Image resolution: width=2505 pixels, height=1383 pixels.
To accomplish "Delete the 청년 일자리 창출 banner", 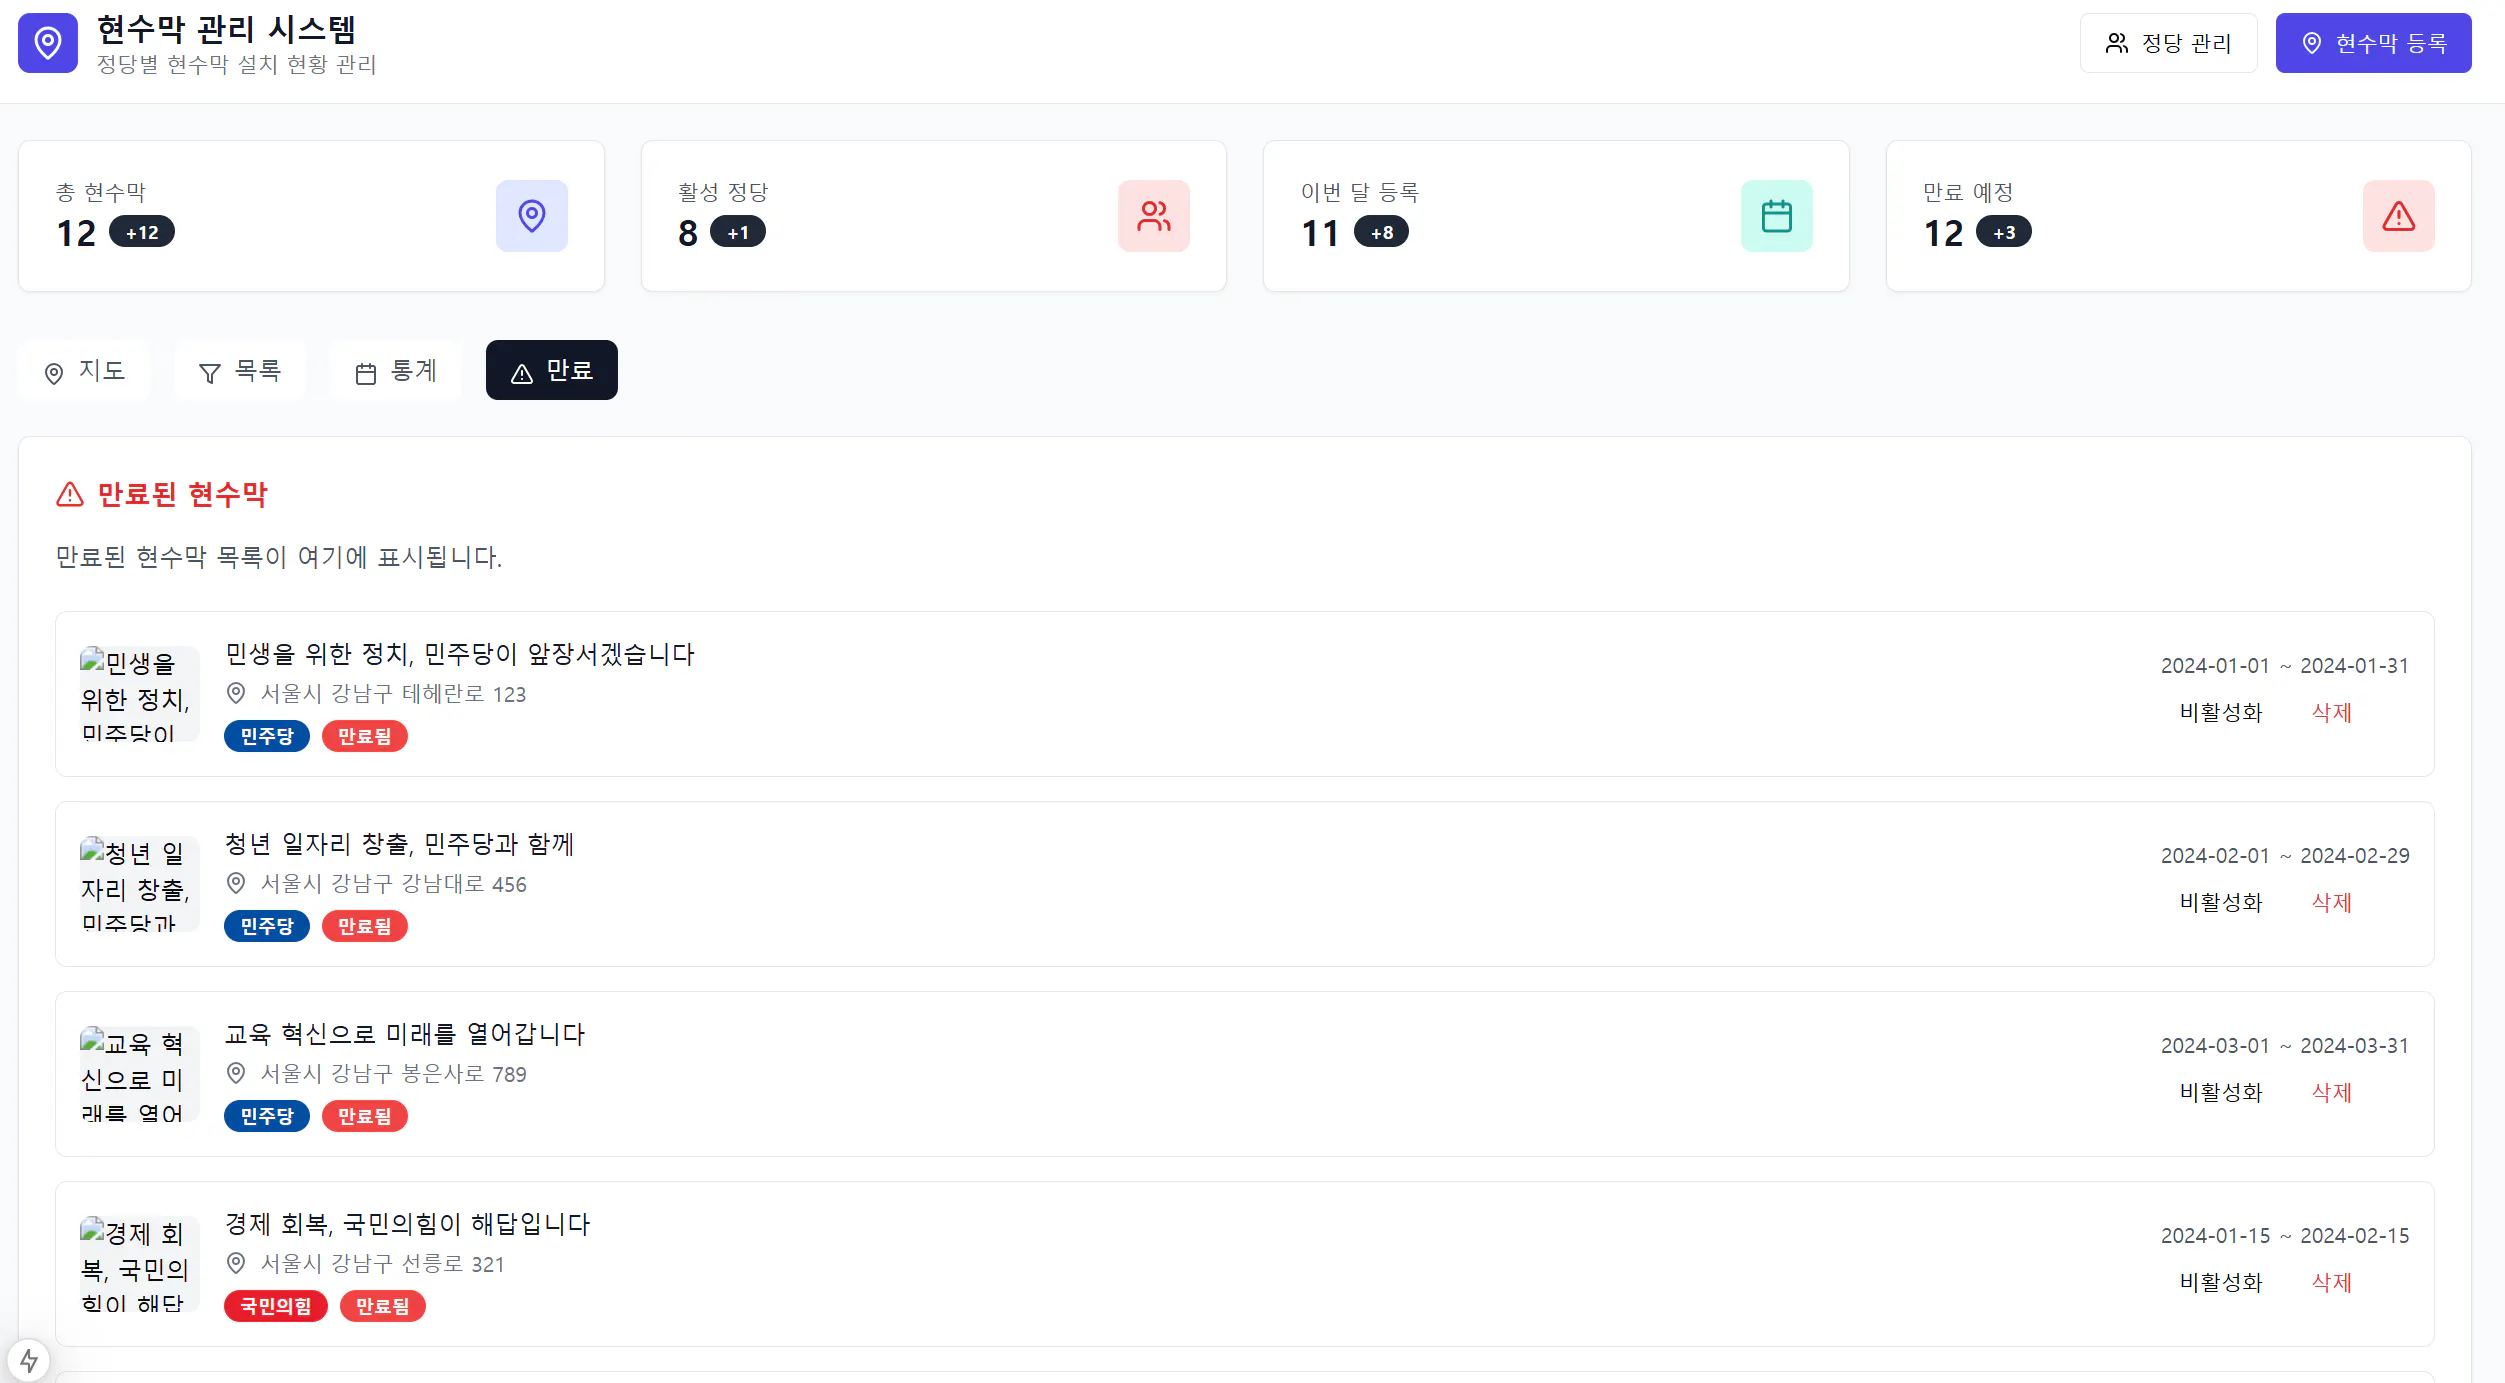I will point(2331,902).
